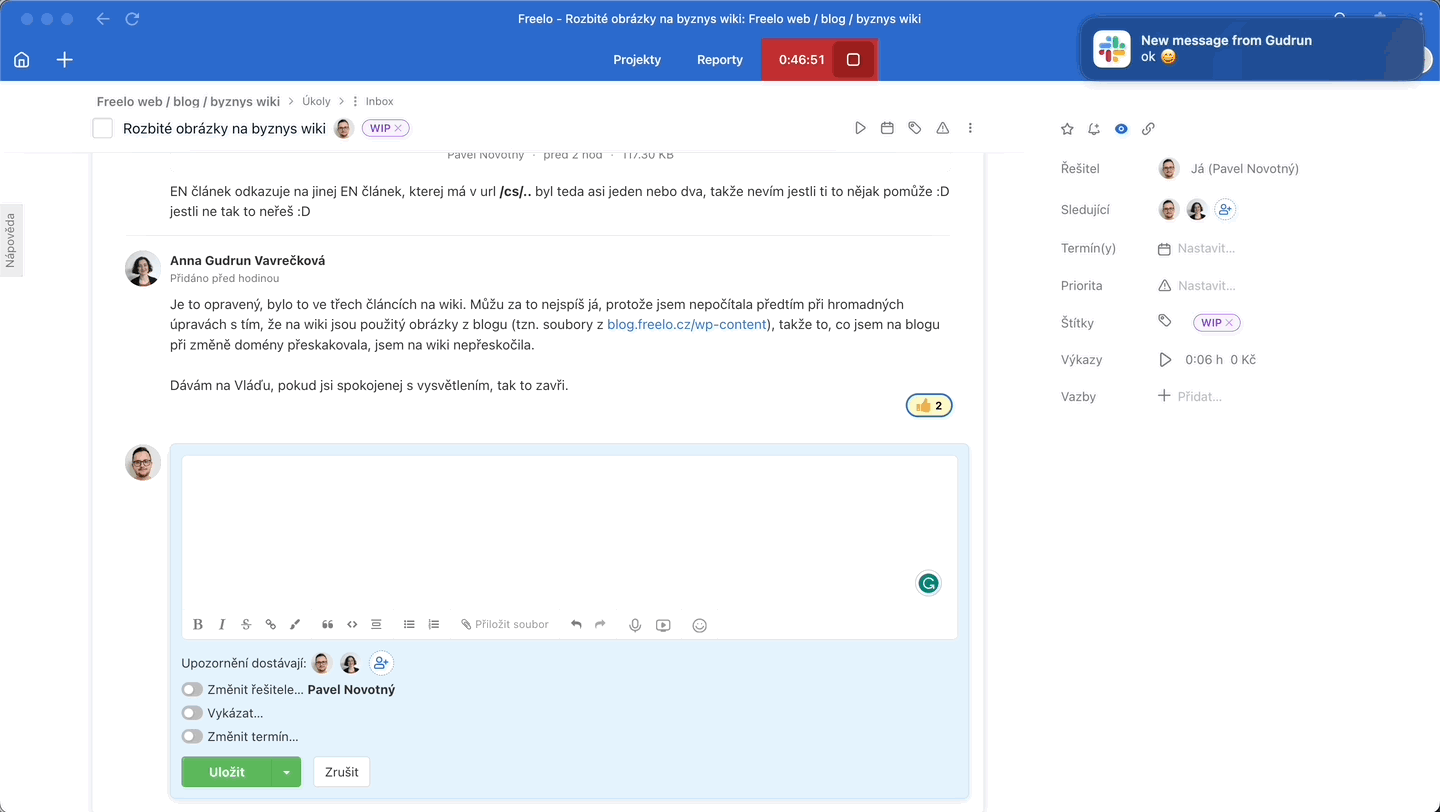Insert a code block with the angle brackets icon
1440x812 pixels.
352,625
